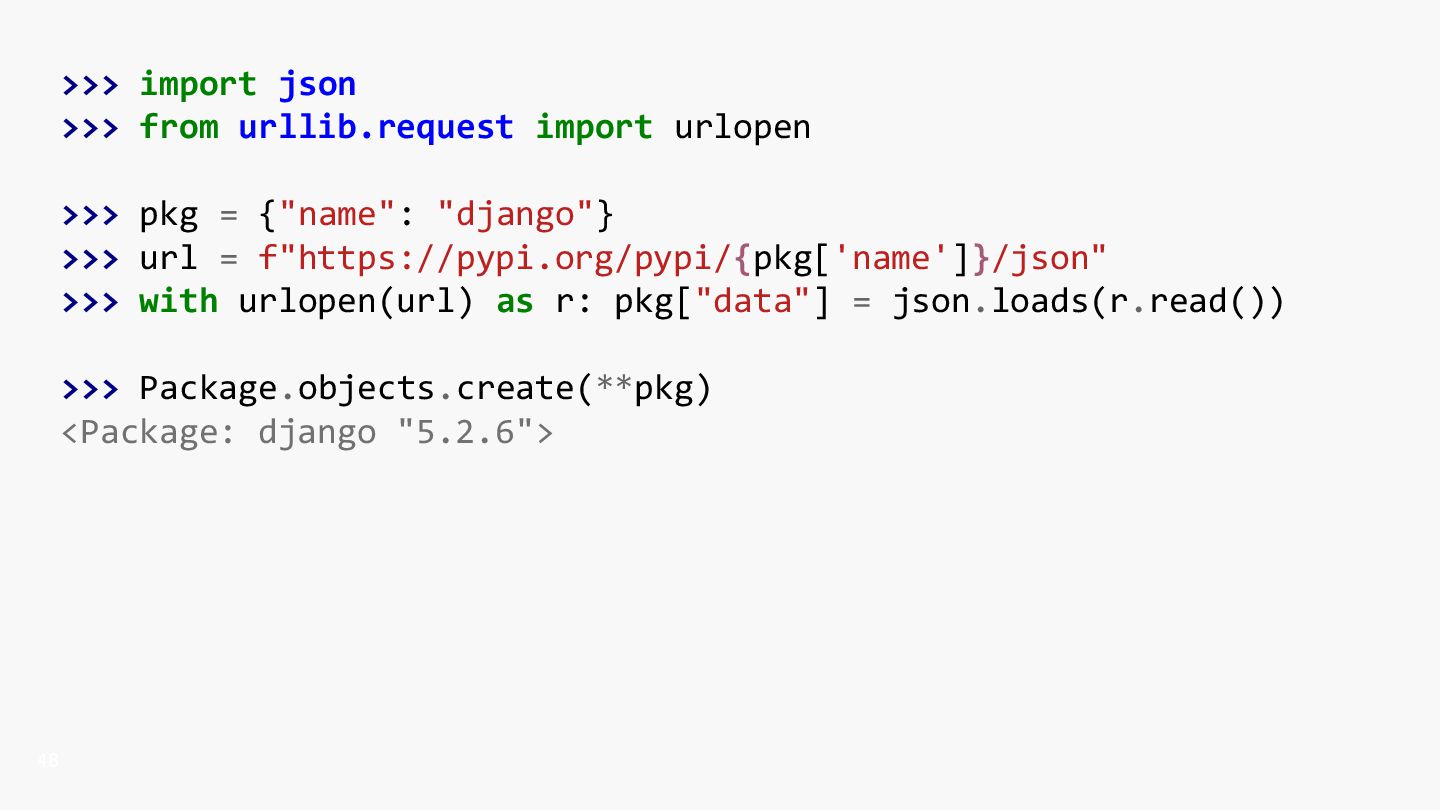Click the "name" dictionary key string
Screen dimensions: 1440x810
338,215
